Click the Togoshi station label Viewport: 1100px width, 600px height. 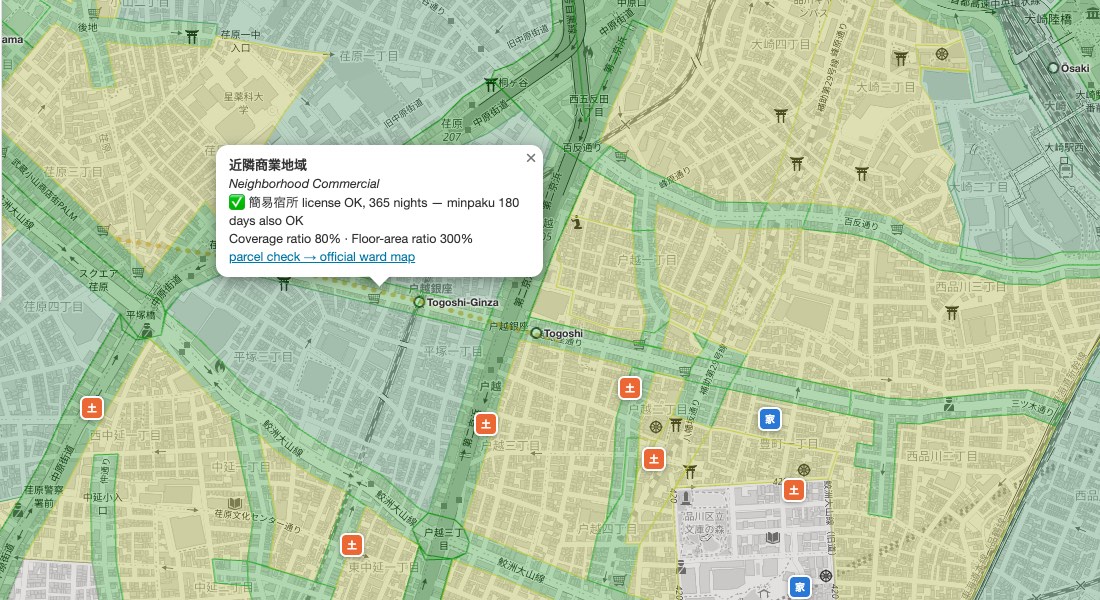tap(563, 333)
